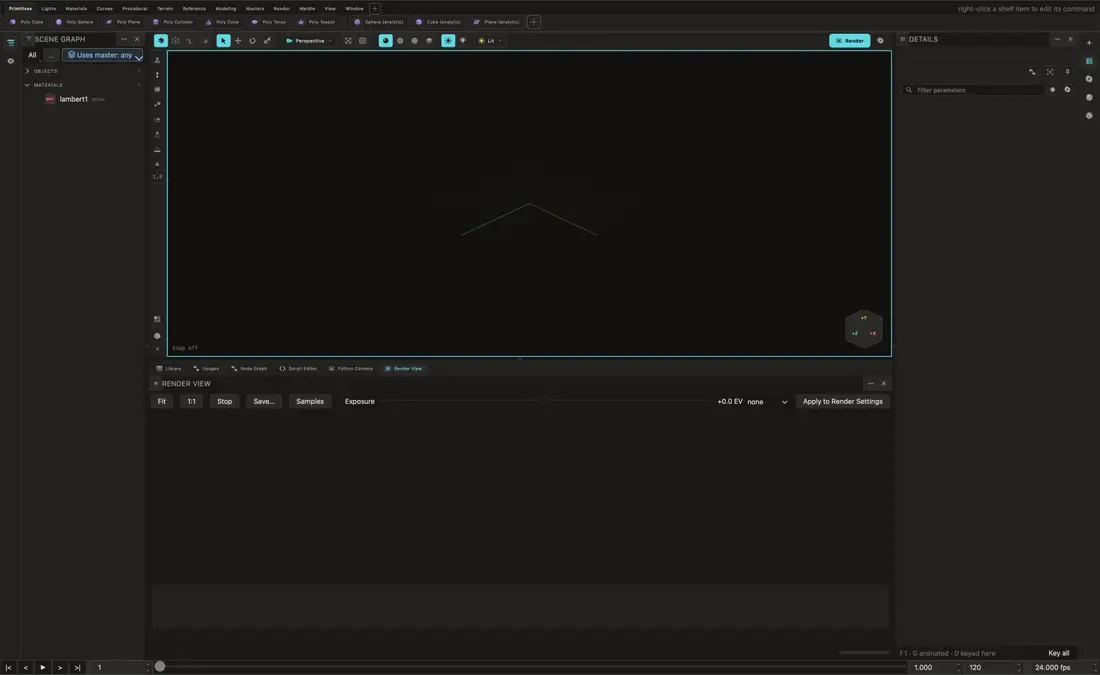This screenshot has width=1100, height=675.
Task: Open the Lights shelf tab
Action: click(x=48, y=8)
